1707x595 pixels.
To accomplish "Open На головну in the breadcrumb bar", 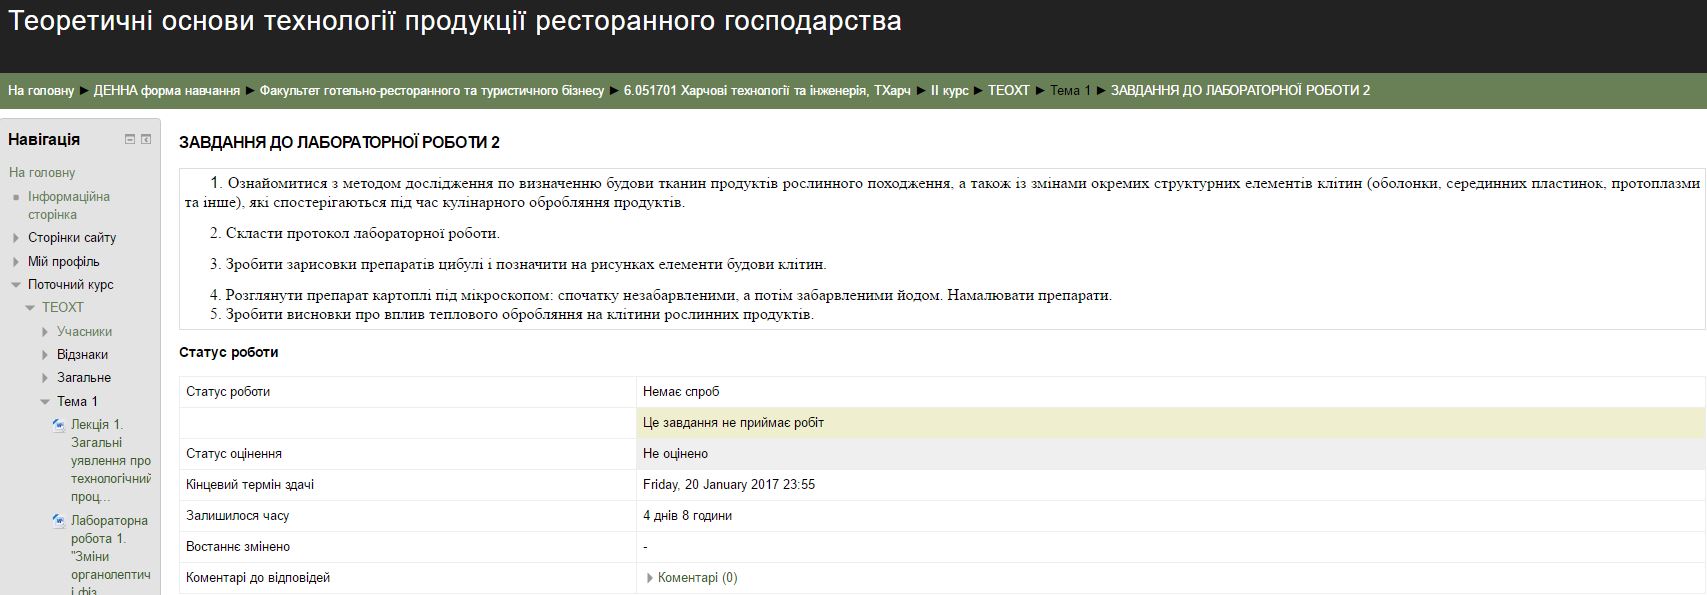I will click(41, 91).
